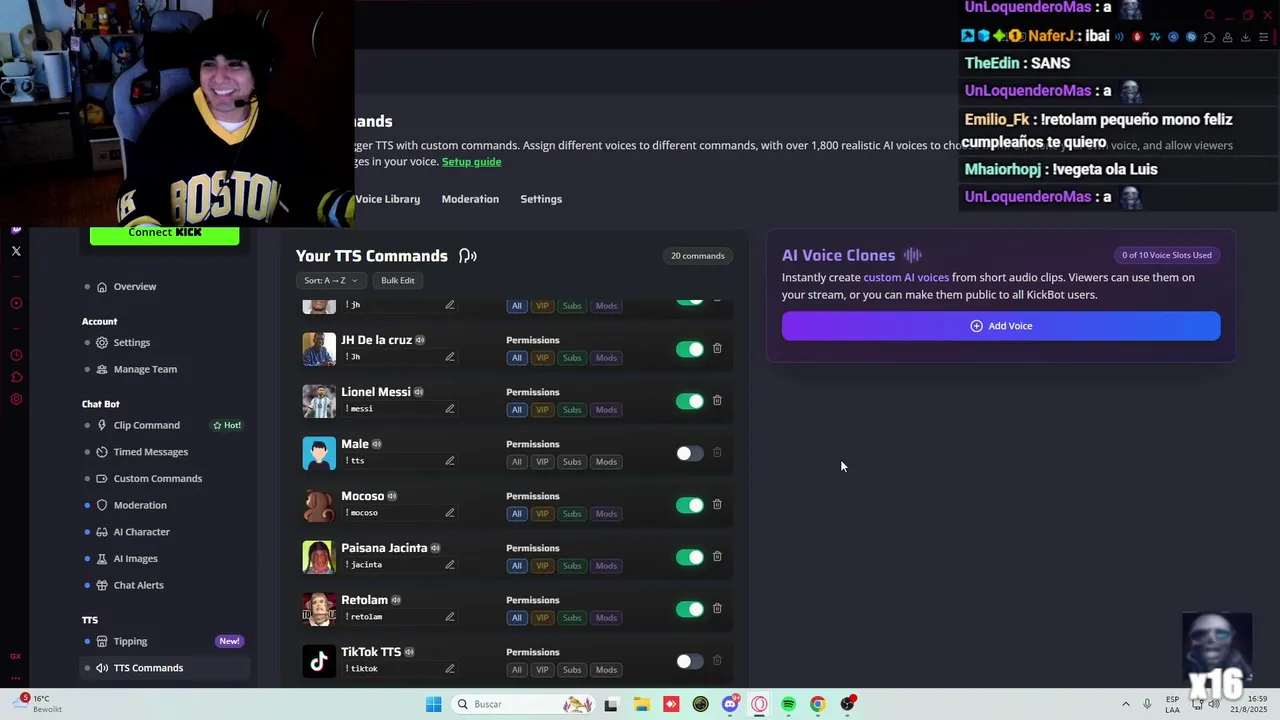Open Manage Team page
Image resolution: width=1280 pixels, height=720 pixels.
[x=145, y=369]
